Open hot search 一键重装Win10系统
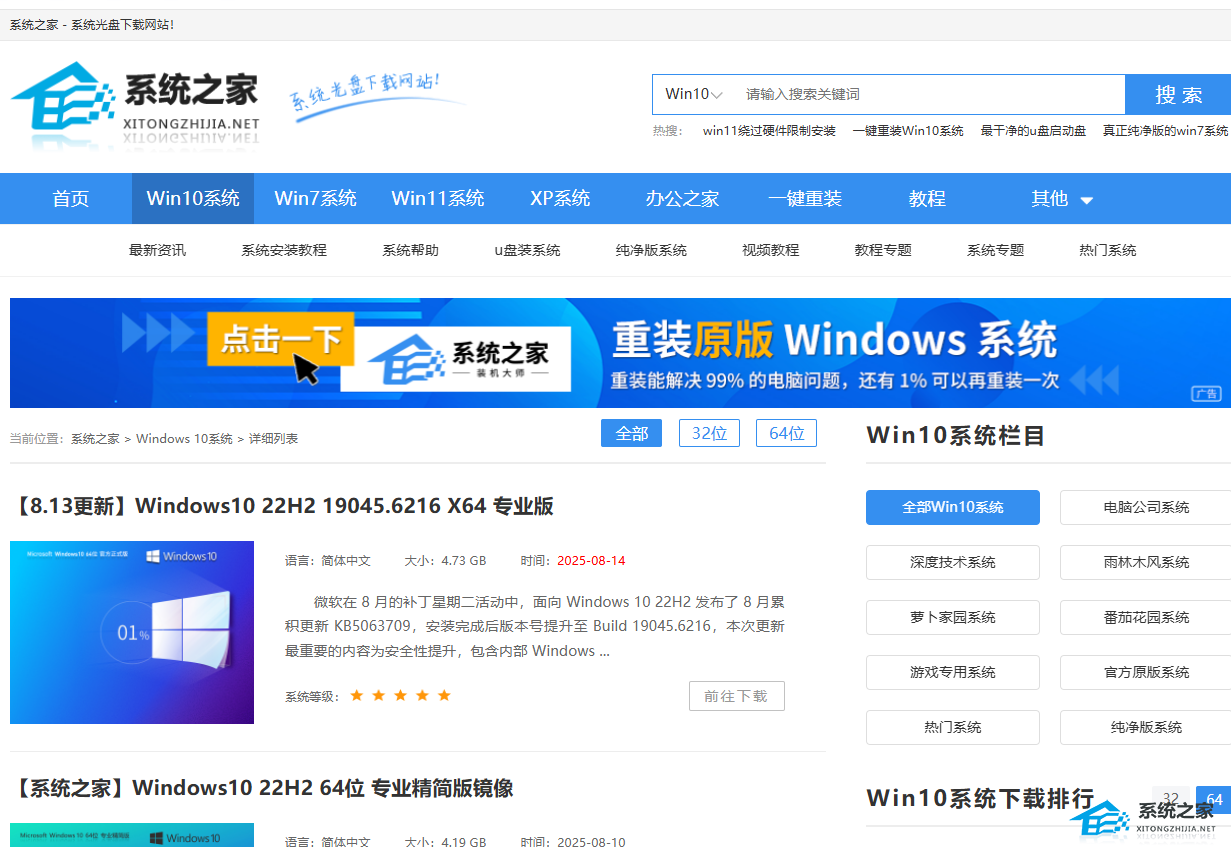The width and height of the screenshot is (1231, 847). (x=908, y=131)
